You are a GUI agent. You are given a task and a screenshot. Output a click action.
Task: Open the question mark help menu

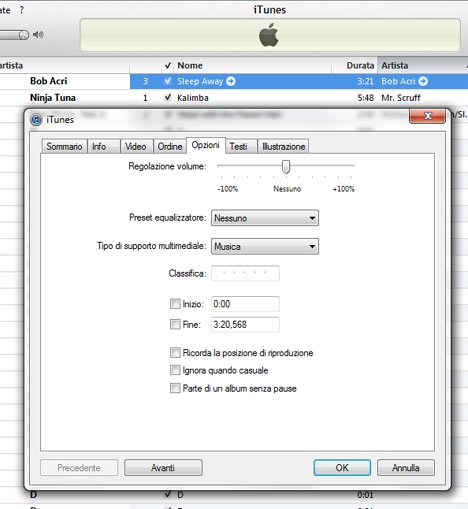[x=22, y=10]
